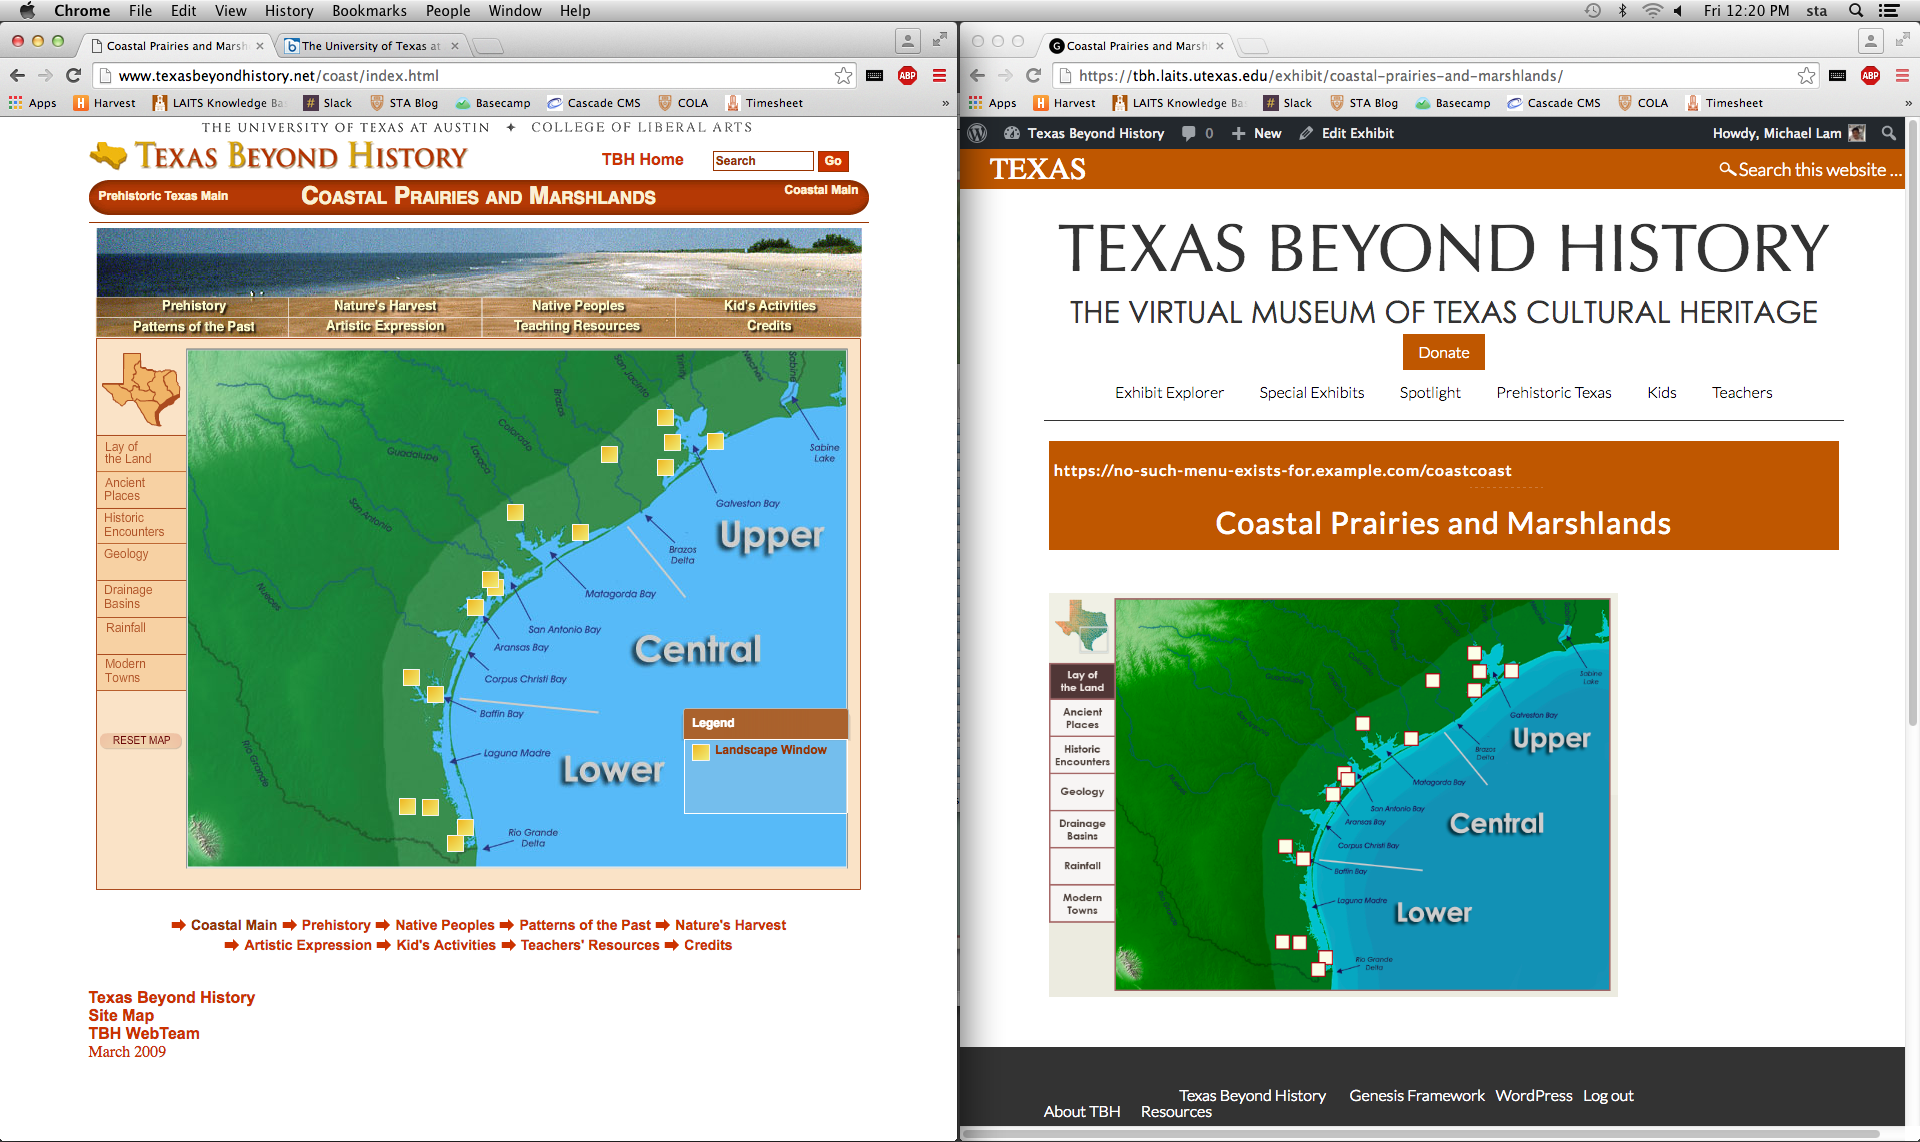
Task: Click yellow landscape marker near Sabine Lake
Action: click(716, 441)
